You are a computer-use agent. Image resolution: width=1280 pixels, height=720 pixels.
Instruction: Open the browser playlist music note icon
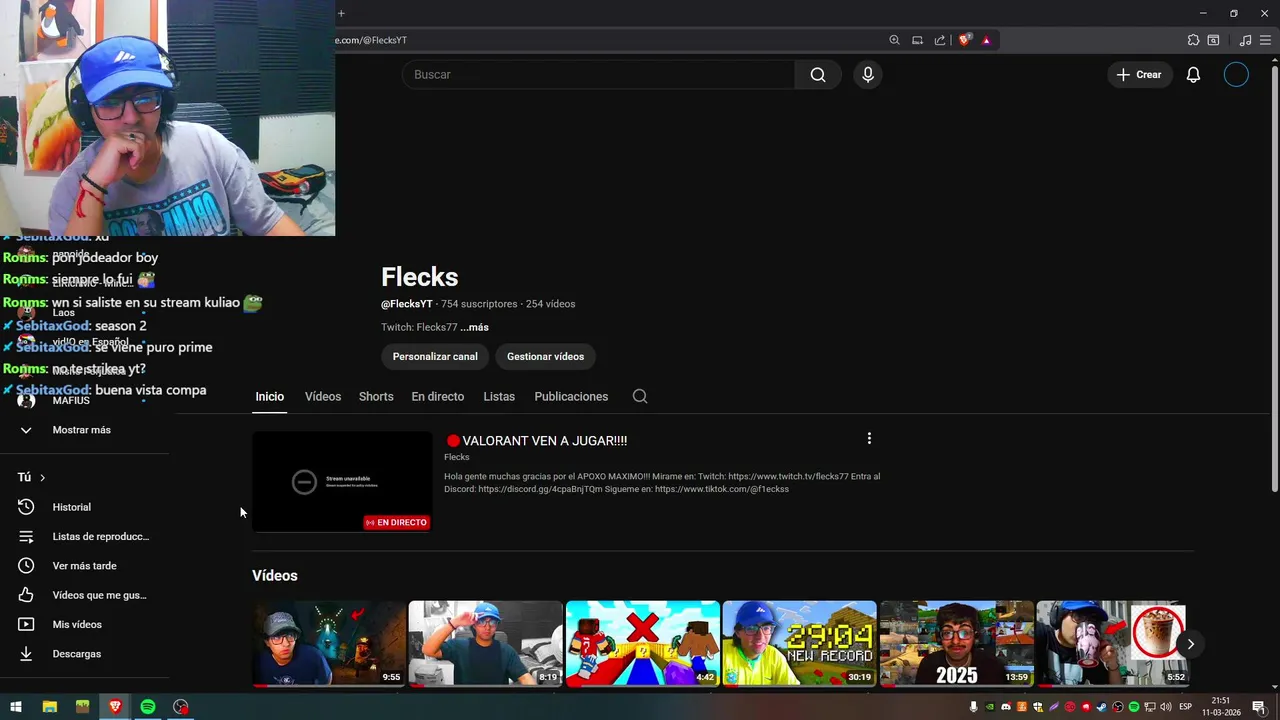point(1245,40)
